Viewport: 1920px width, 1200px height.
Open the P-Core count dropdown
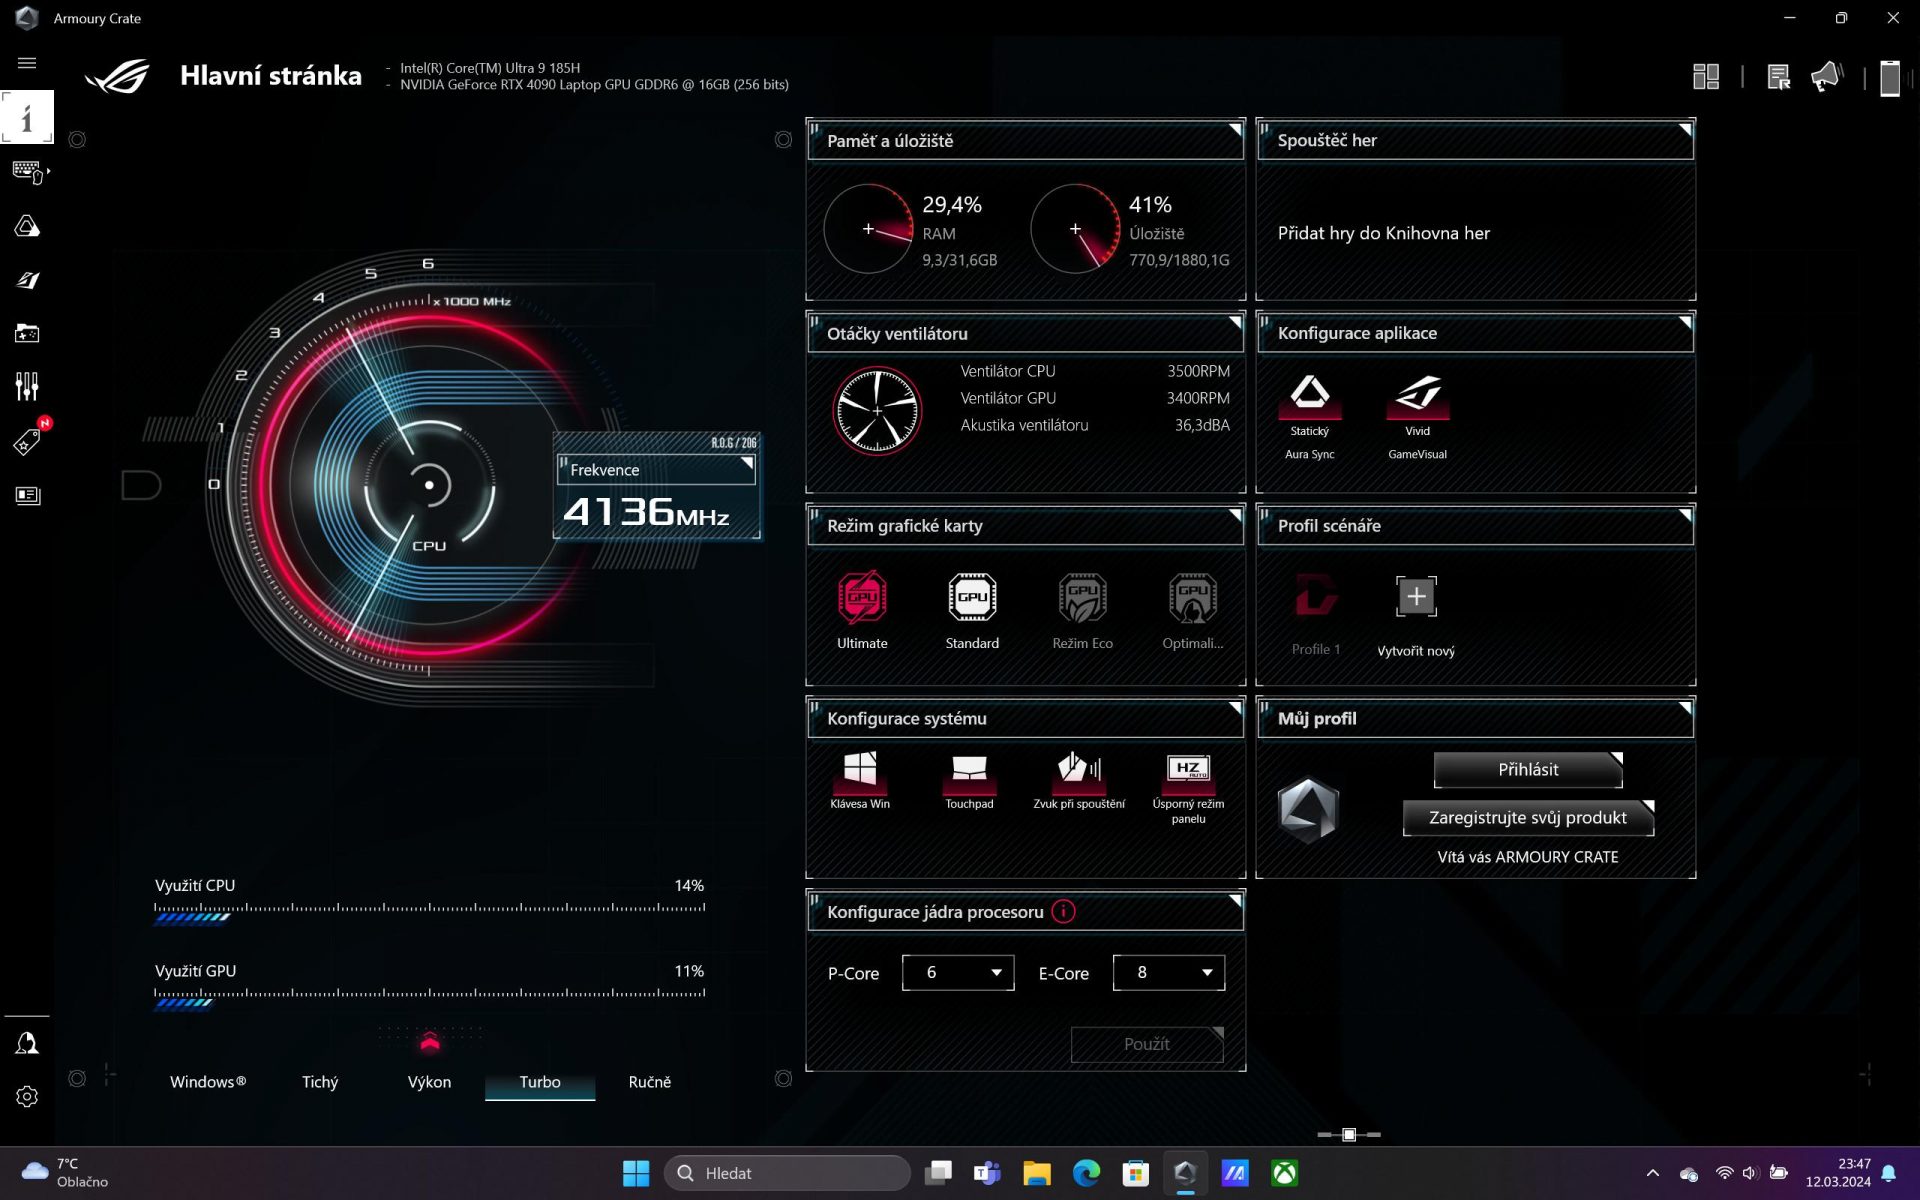958,973
